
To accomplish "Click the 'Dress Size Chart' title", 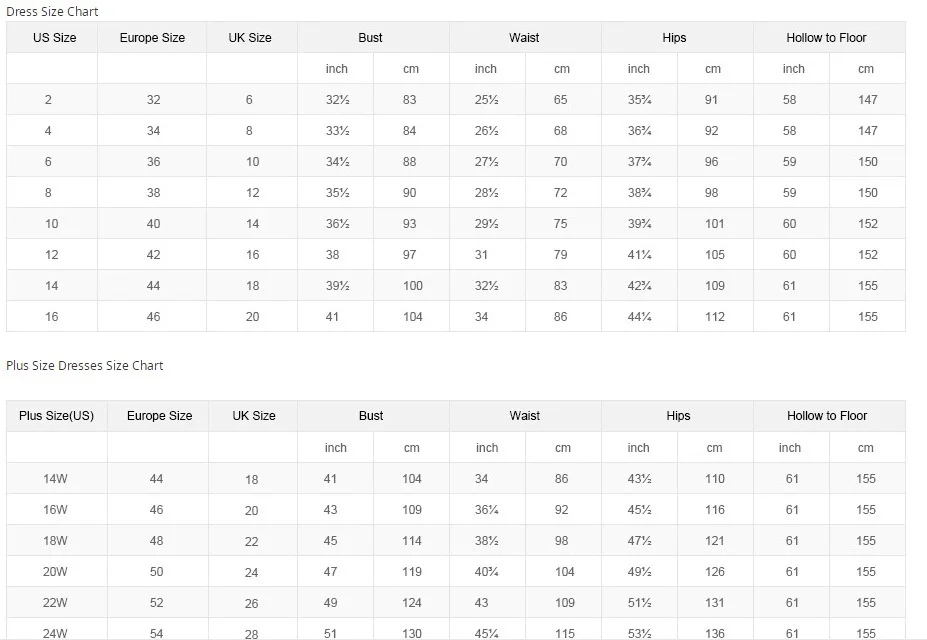I will coord(52,11).
